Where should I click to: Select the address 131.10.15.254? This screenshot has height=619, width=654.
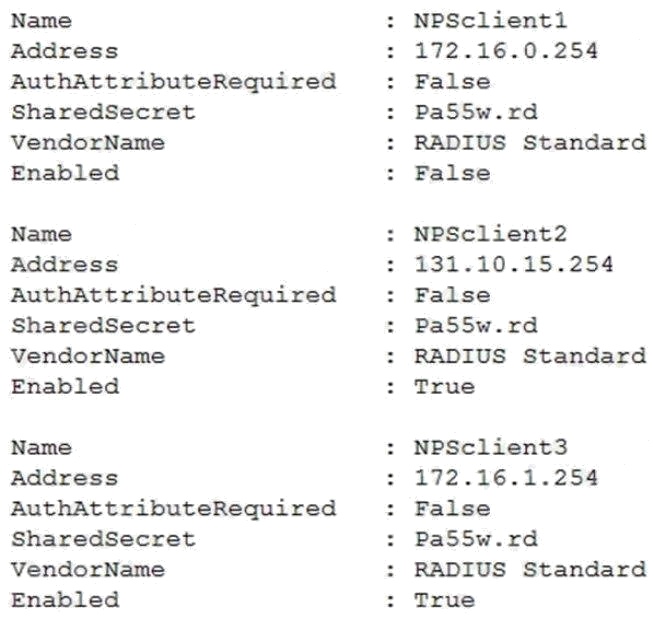coord(514,265)
